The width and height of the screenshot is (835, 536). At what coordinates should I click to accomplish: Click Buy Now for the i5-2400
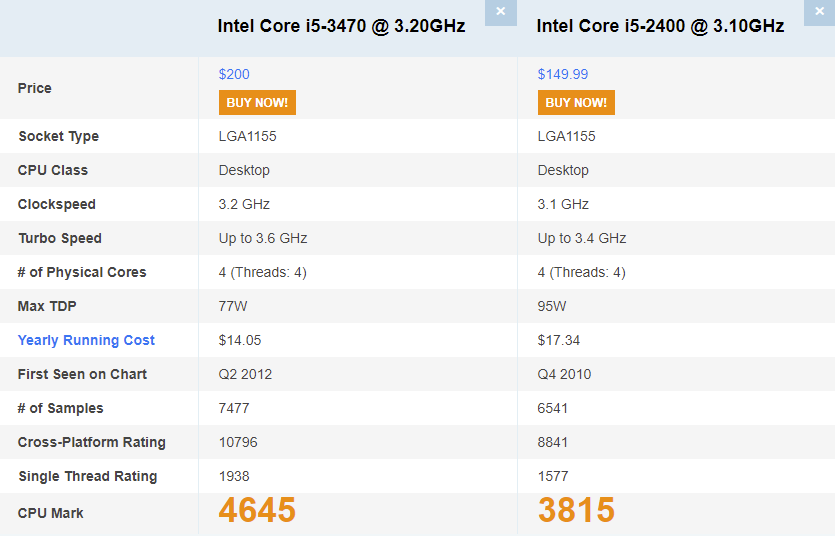(576, 102)
